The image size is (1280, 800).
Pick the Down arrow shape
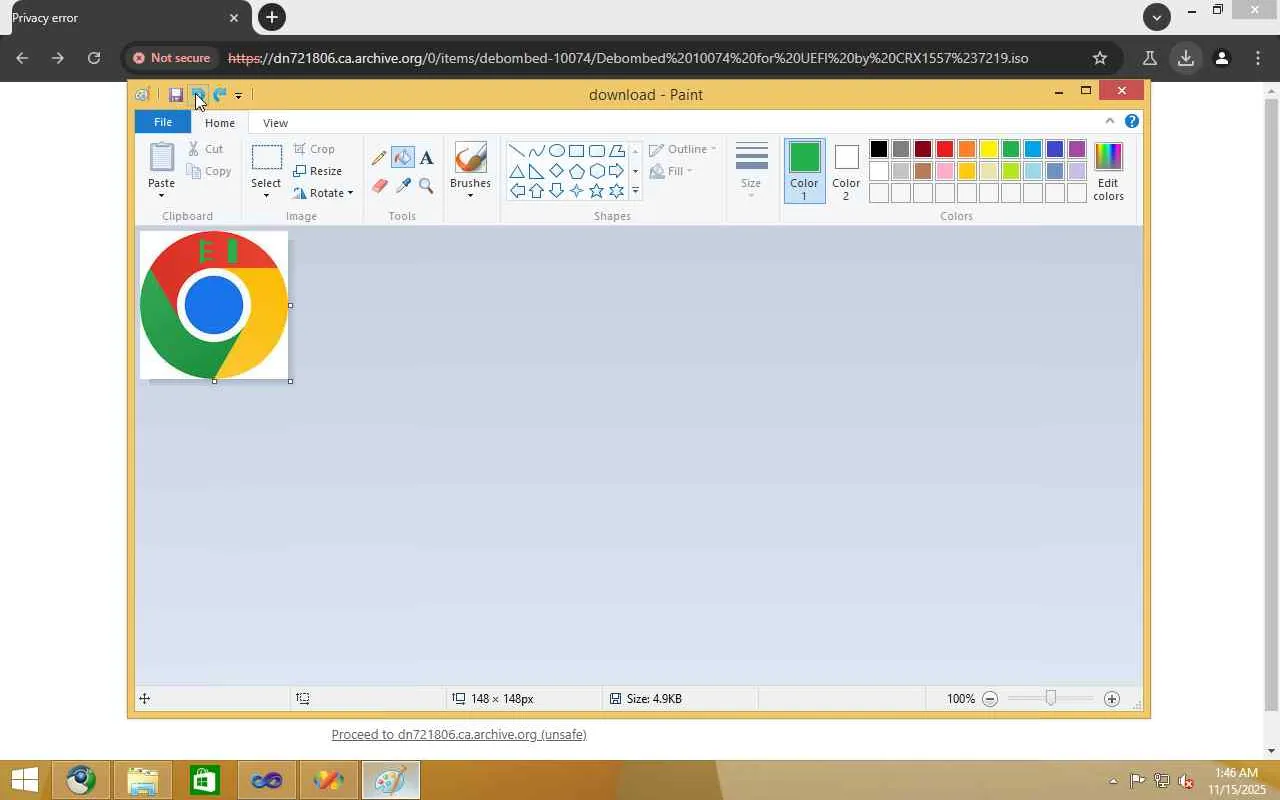click(x=557, y=191)
